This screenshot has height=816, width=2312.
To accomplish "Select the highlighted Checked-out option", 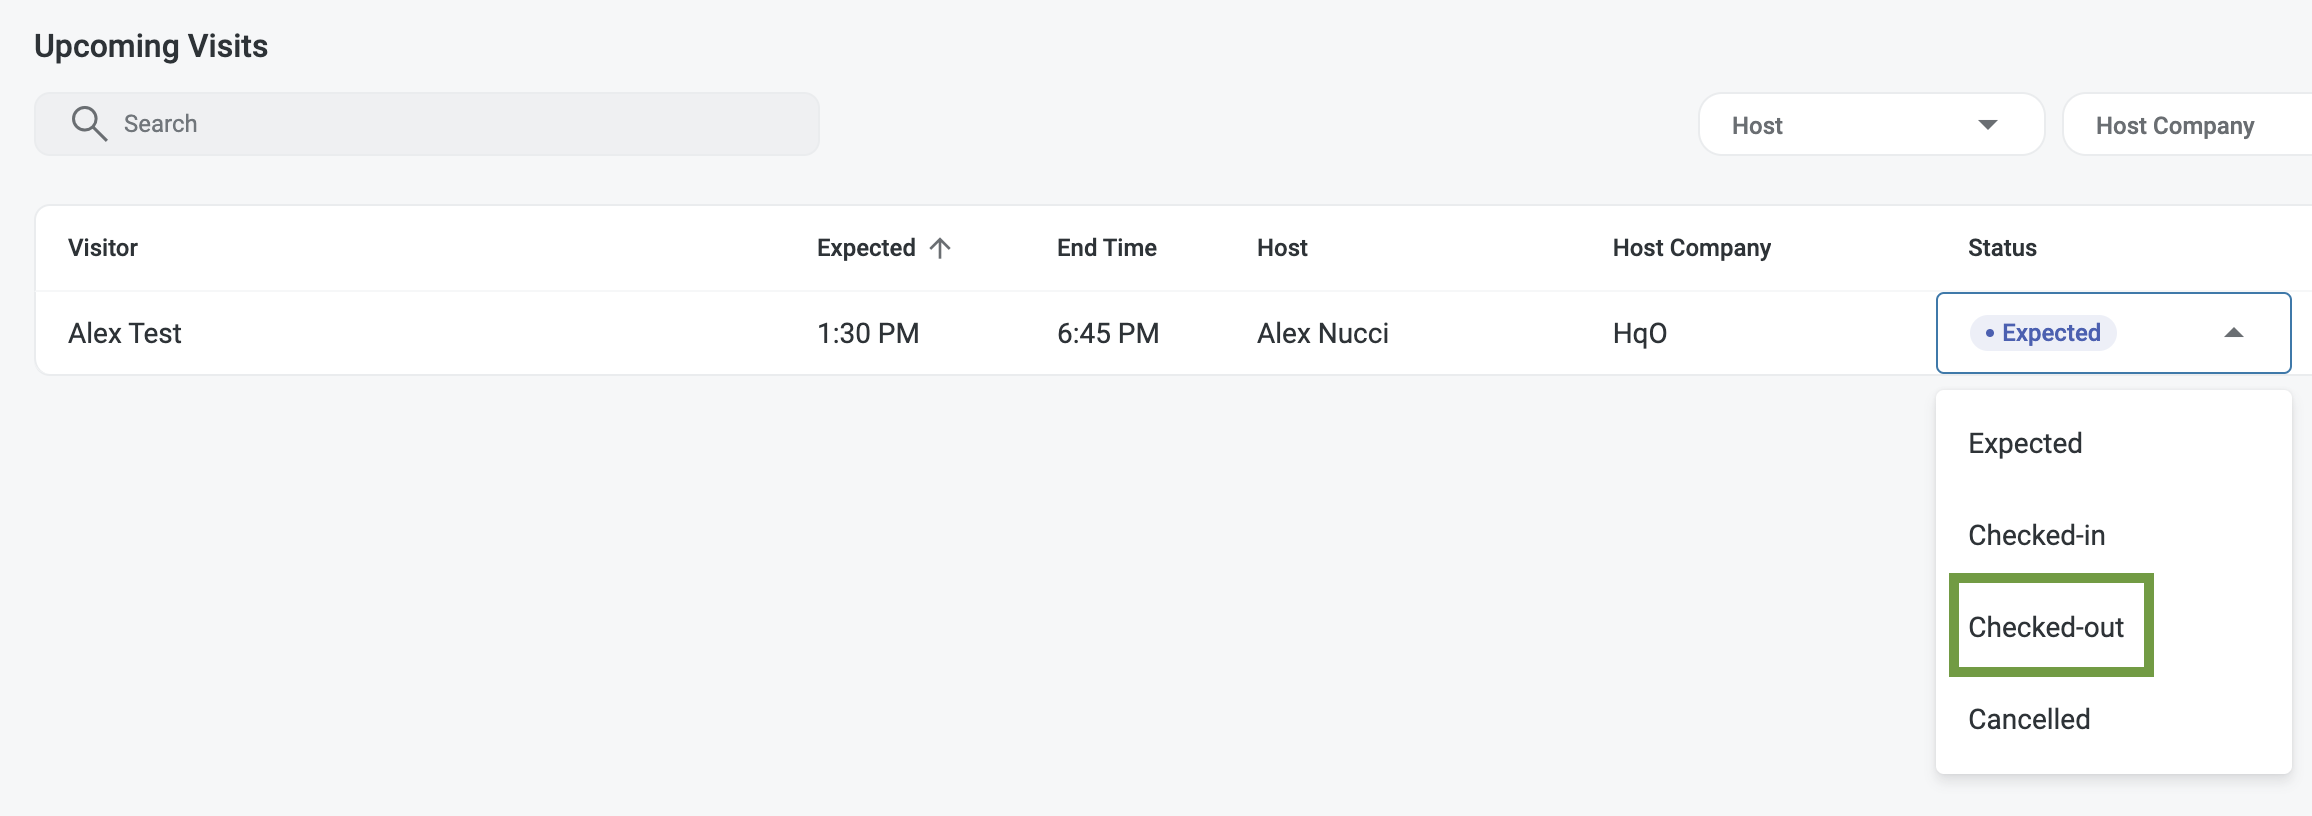I will [x=2046, y=627].
